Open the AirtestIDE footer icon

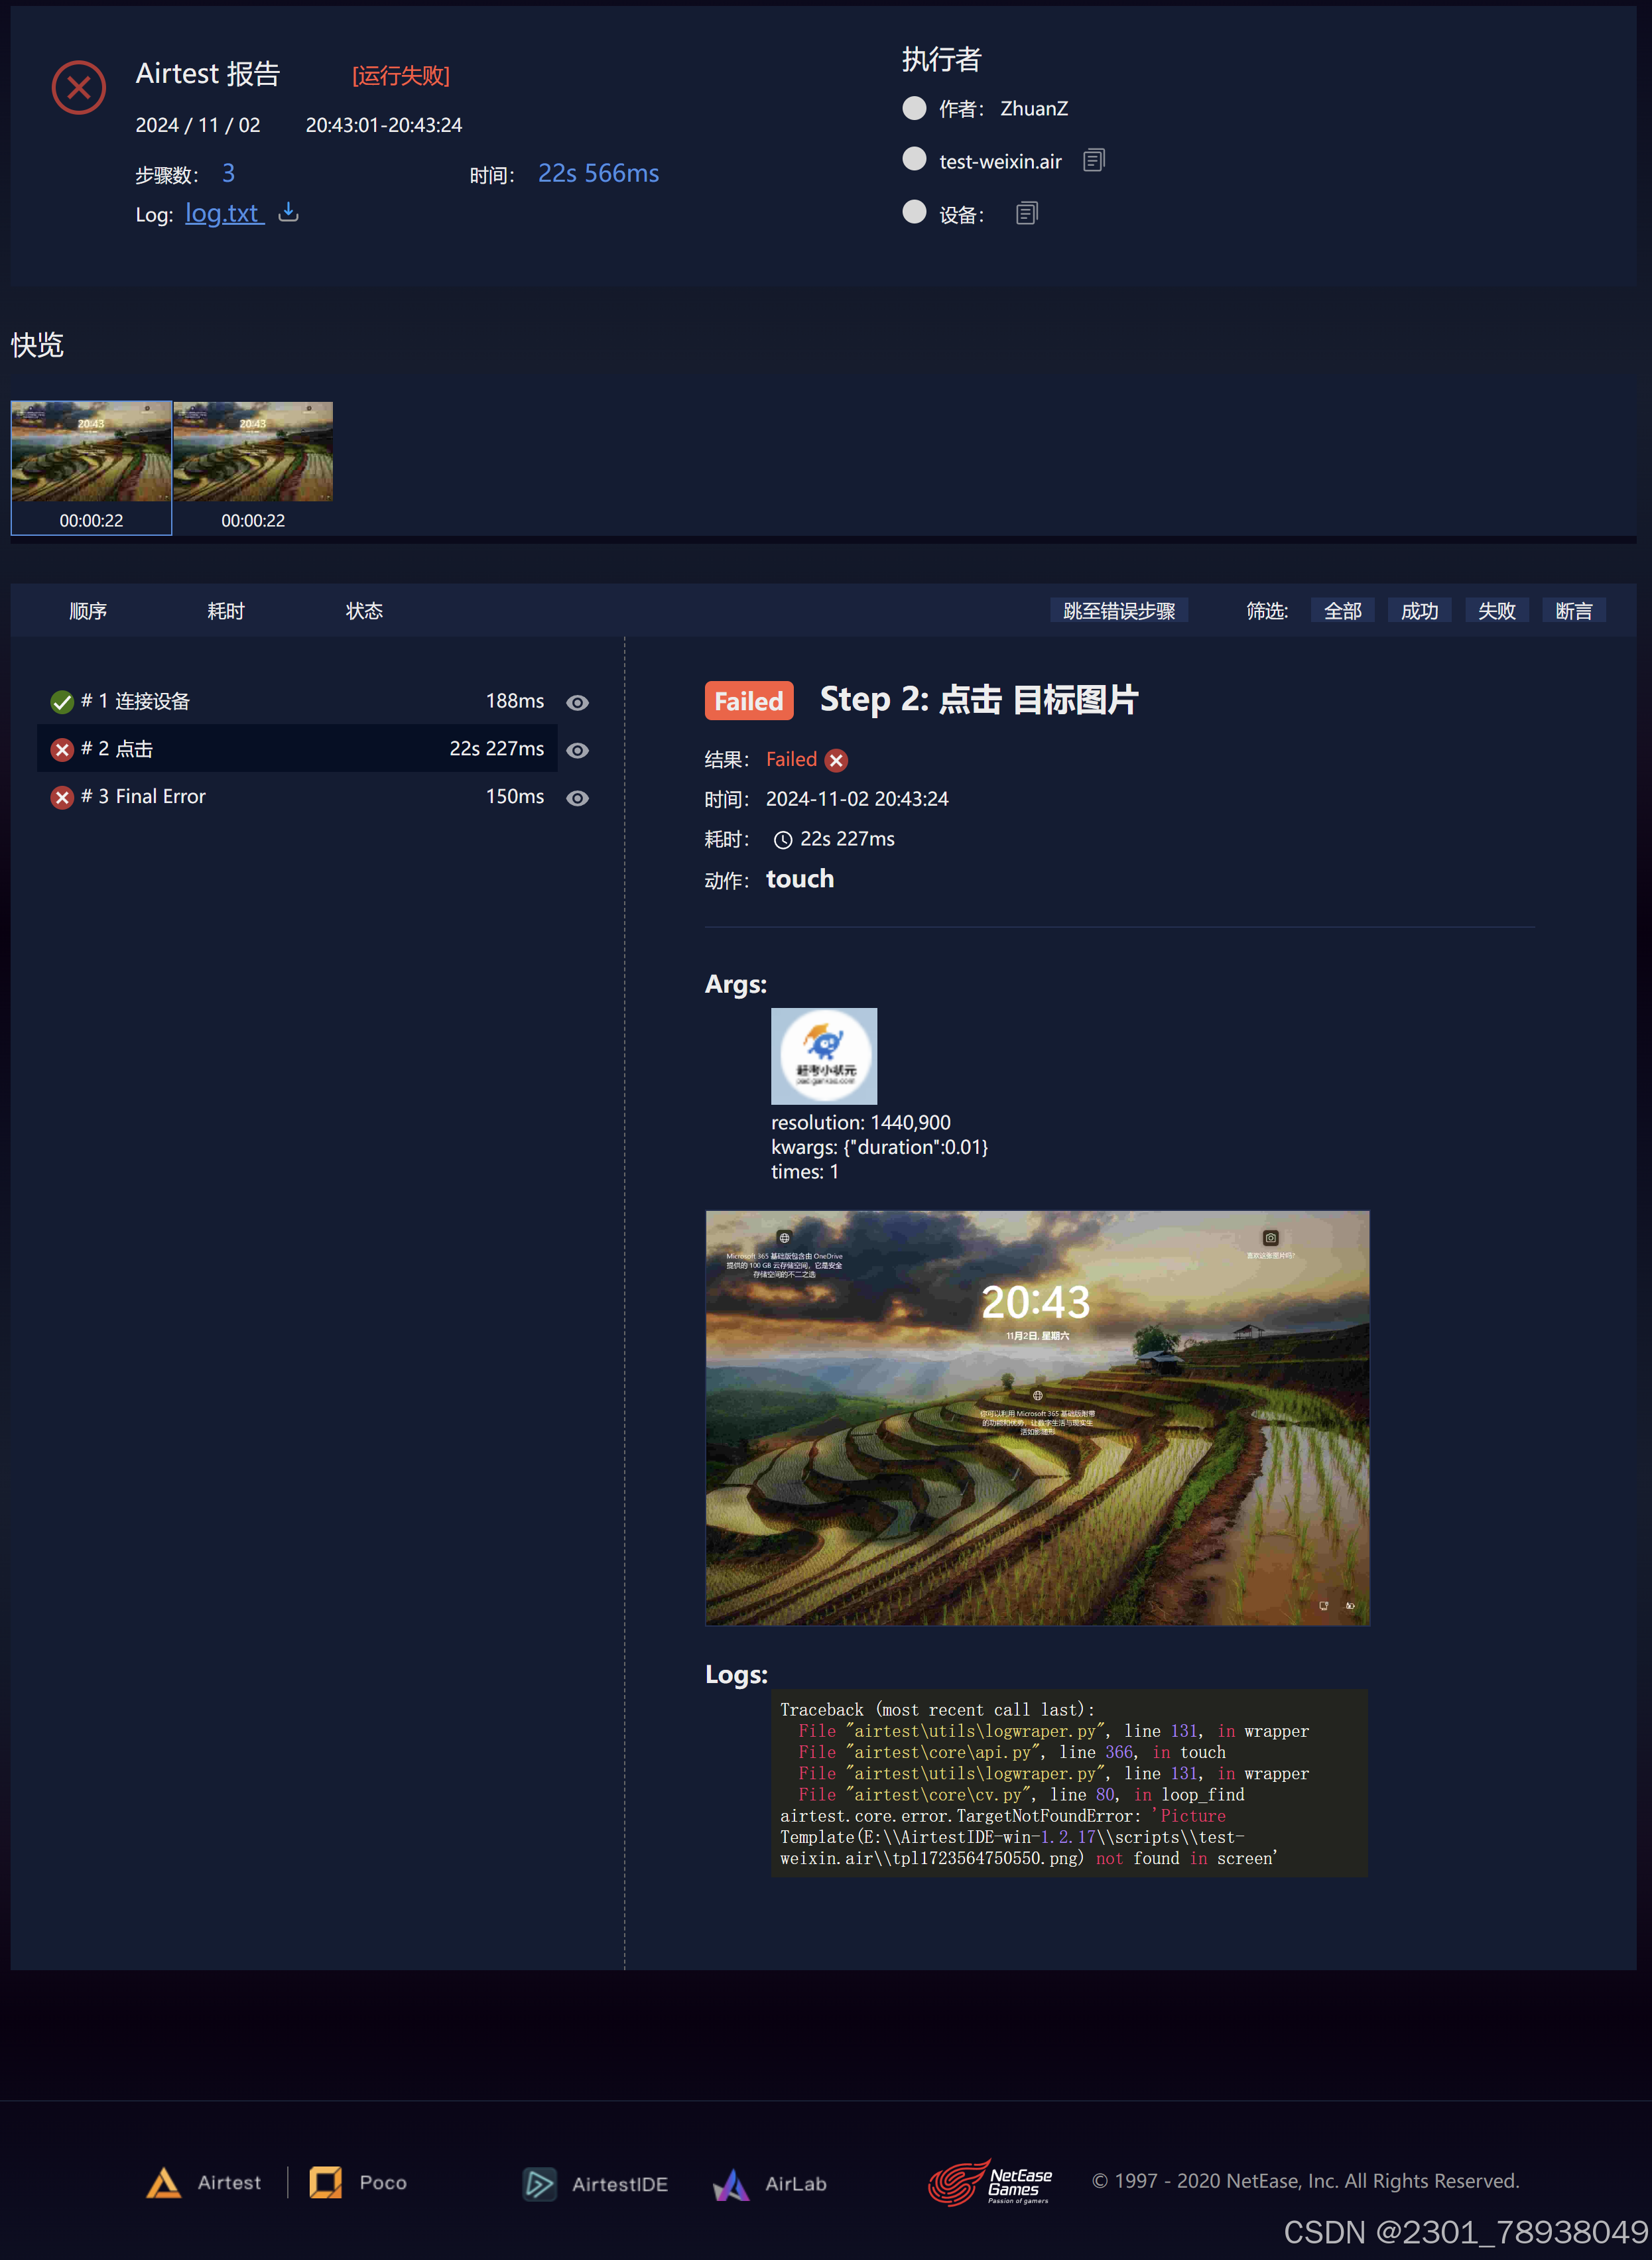coord(540,2184)
